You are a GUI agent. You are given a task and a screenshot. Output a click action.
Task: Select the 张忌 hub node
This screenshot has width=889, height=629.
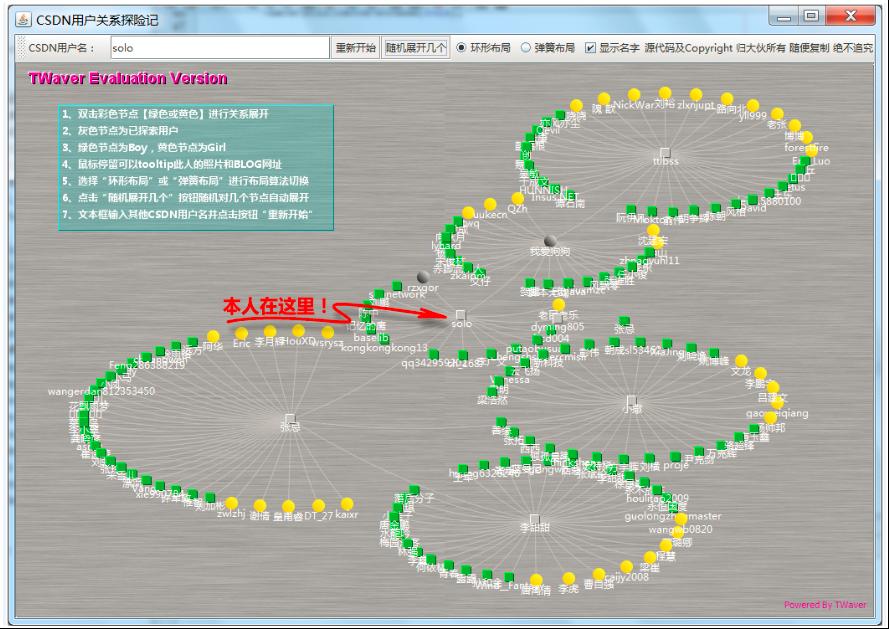(290, 419)
